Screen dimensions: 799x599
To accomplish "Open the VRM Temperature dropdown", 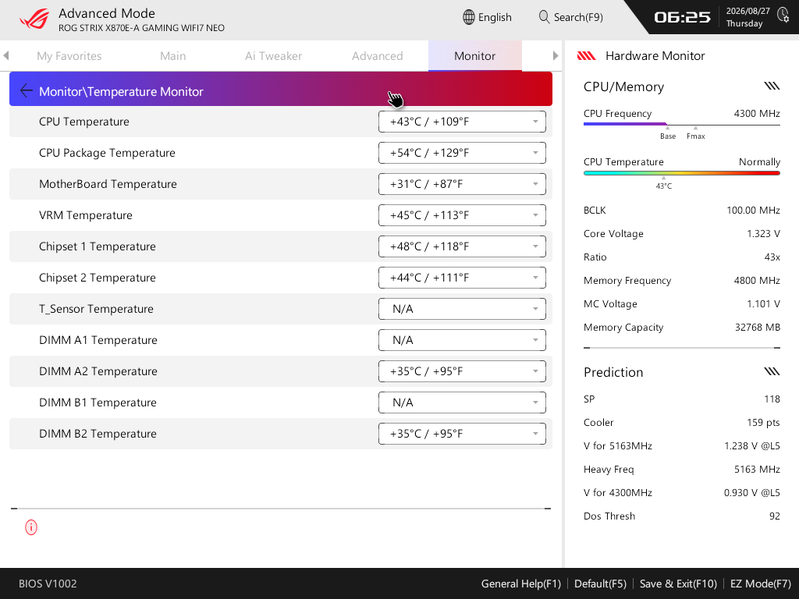I will coord(462,215).
